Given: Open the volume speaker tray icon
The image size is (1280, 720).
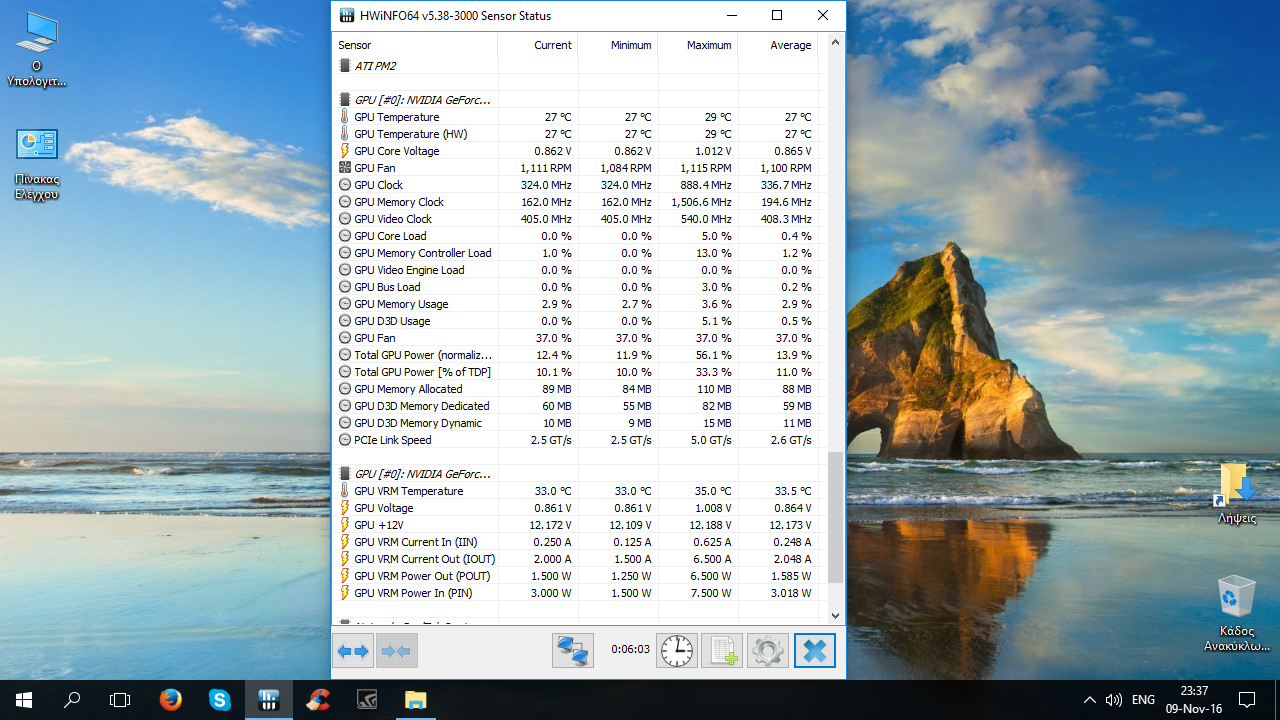Looking at the screenshot, I should (x=1114, y=700).
